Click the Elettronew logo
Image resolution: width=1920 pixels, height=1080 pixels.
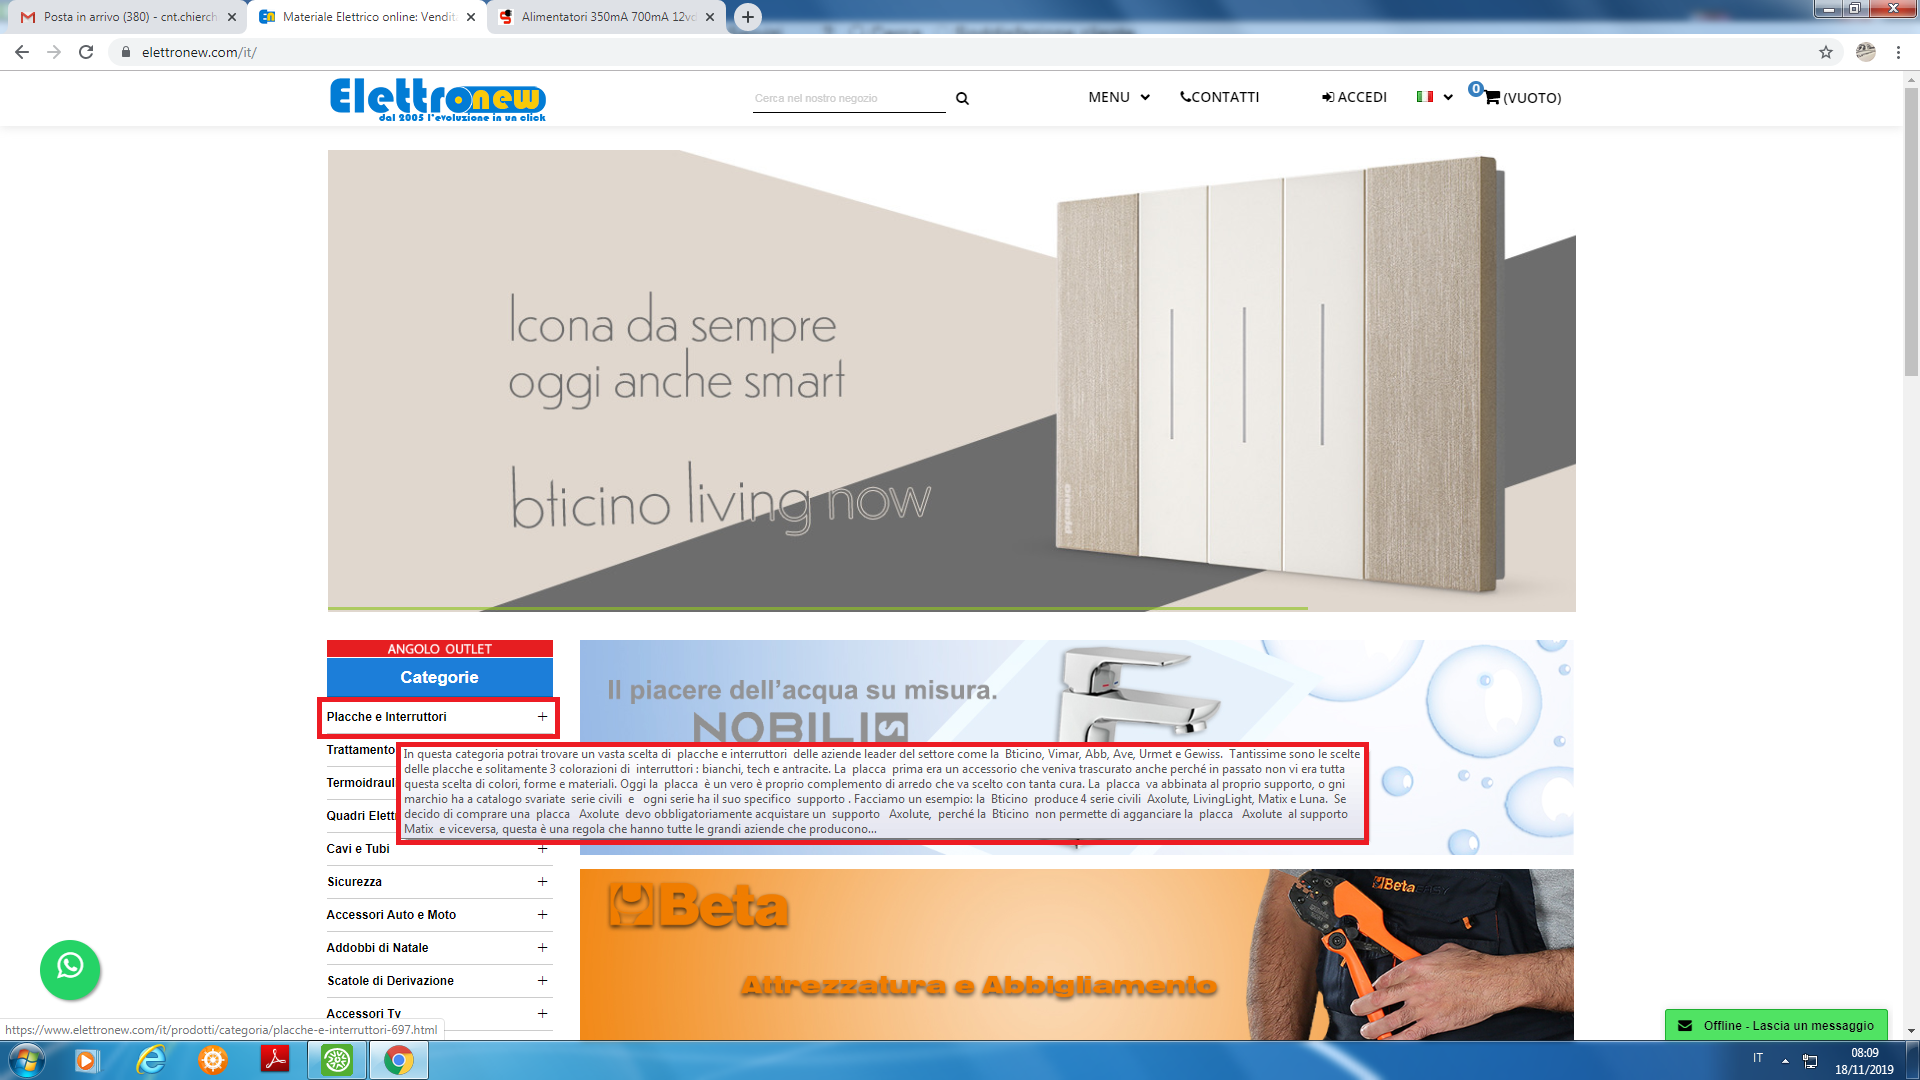pyautogui.click(x=438, y=100)
